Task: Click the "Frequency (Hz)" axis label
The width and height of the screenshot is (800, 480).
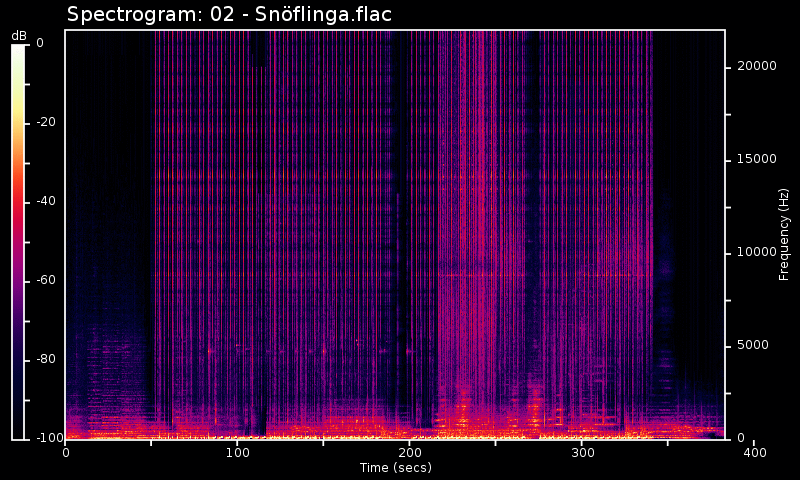Action: point(785,234)
